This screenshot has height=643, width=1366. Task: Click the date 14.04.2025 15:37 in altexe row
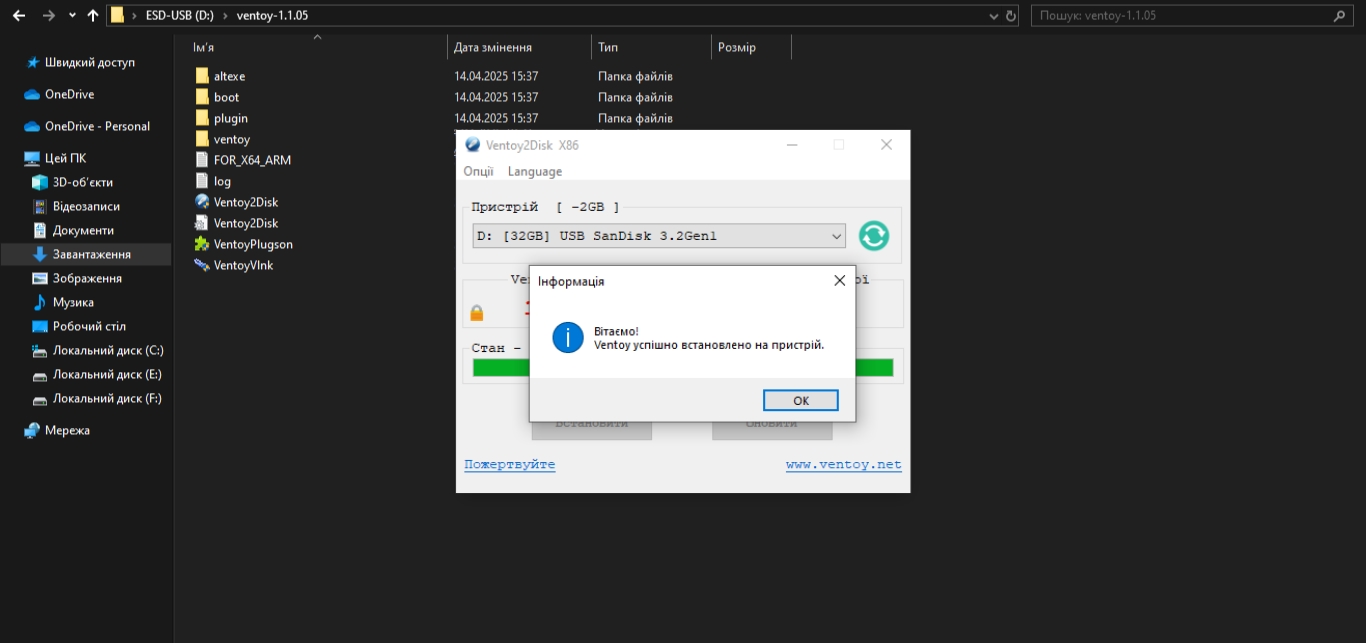pos(496,76)
